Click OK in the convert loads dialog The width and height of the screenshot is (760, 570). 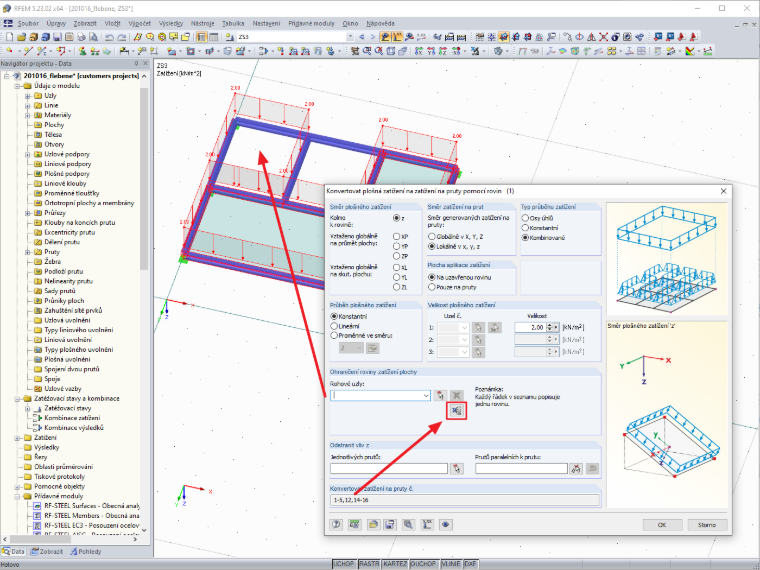[662, 525]
